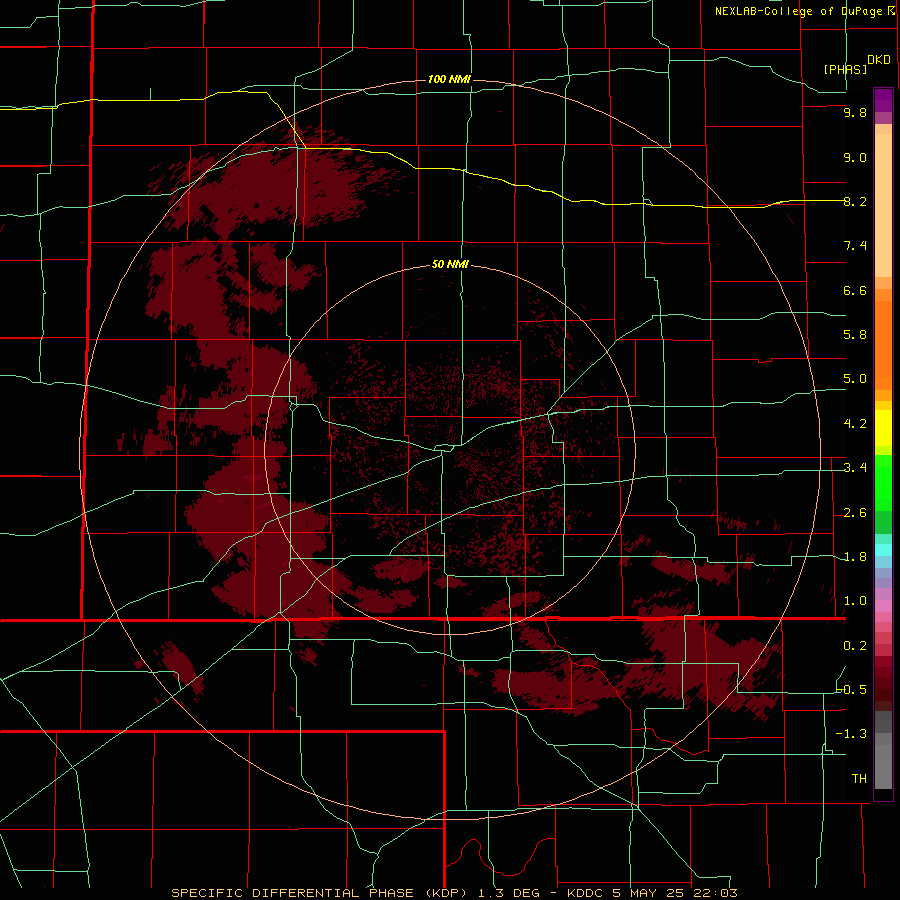Click the 9.0 legend value
The height and width of the screenshot is (900, 900).
tap(855, 157)
